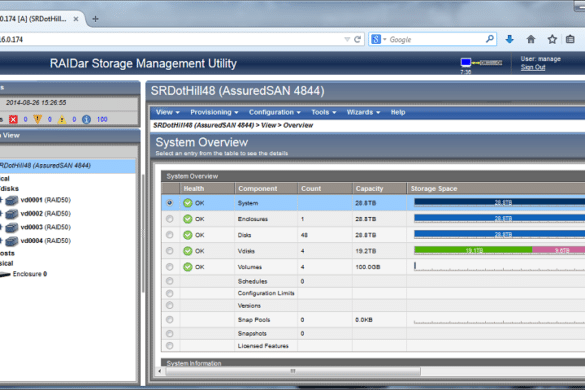Select the Enclosures row radio button

(170, 219)
